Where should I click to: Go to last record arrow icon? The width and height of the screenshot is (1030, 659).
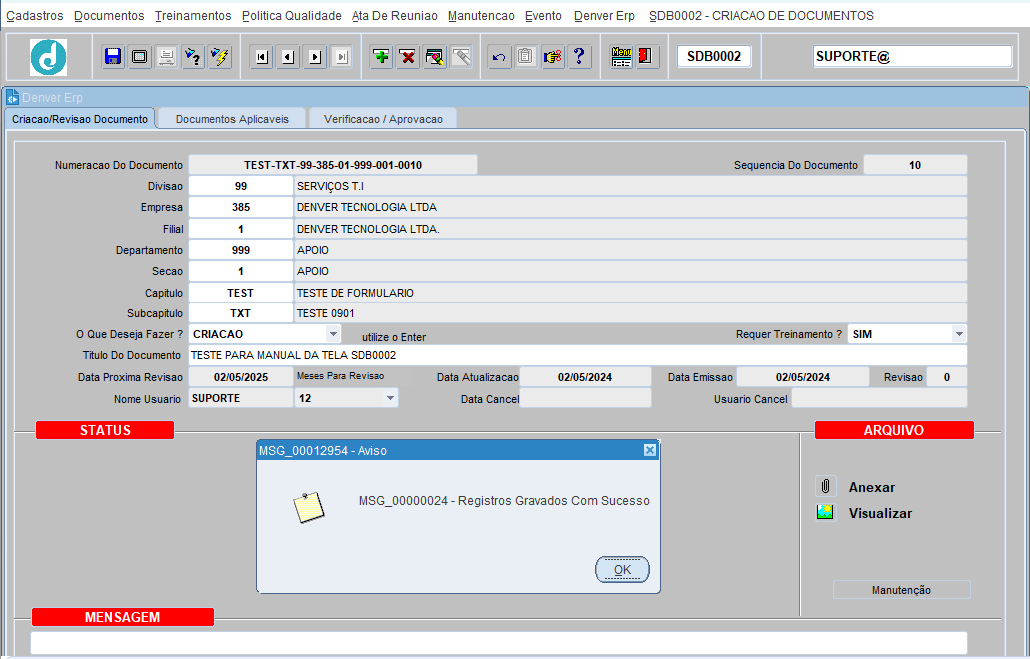342,57
